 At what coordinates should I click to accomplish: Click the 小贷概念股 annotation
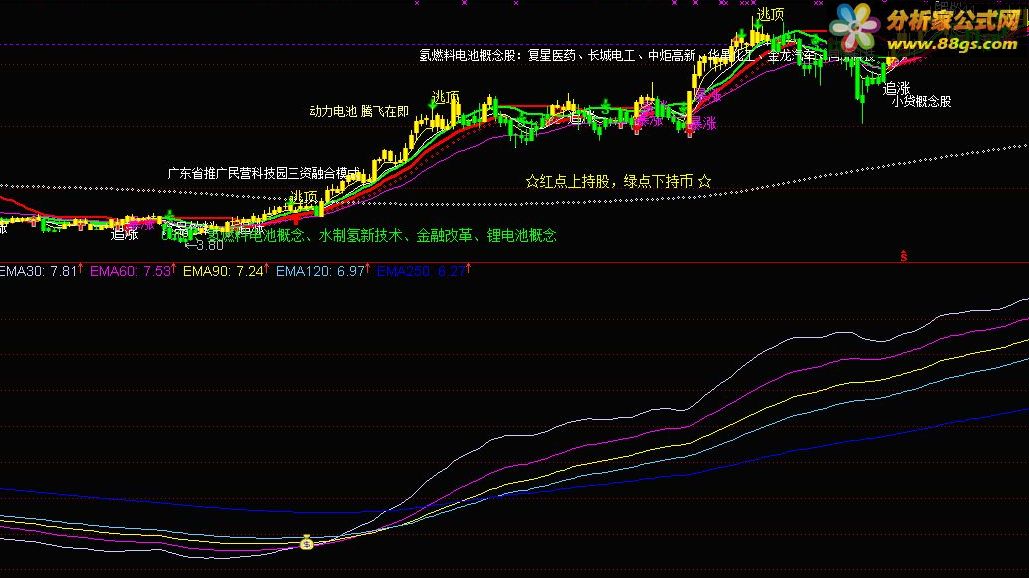click(921, 101)
